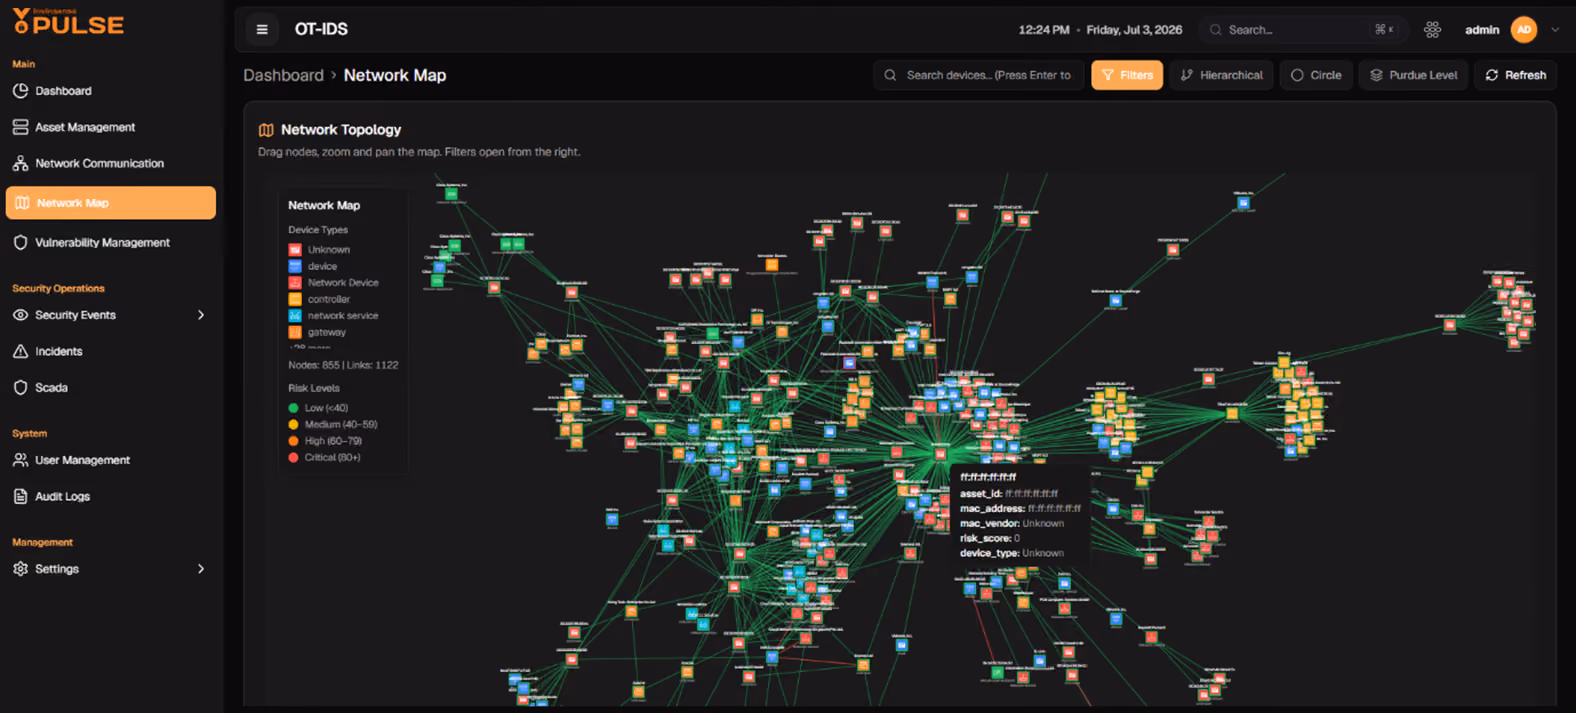Image resolution: width=1576 pixels, height=713 pixels.
Task: Select 'Network Device' legend entry
Action: (334, 283)
